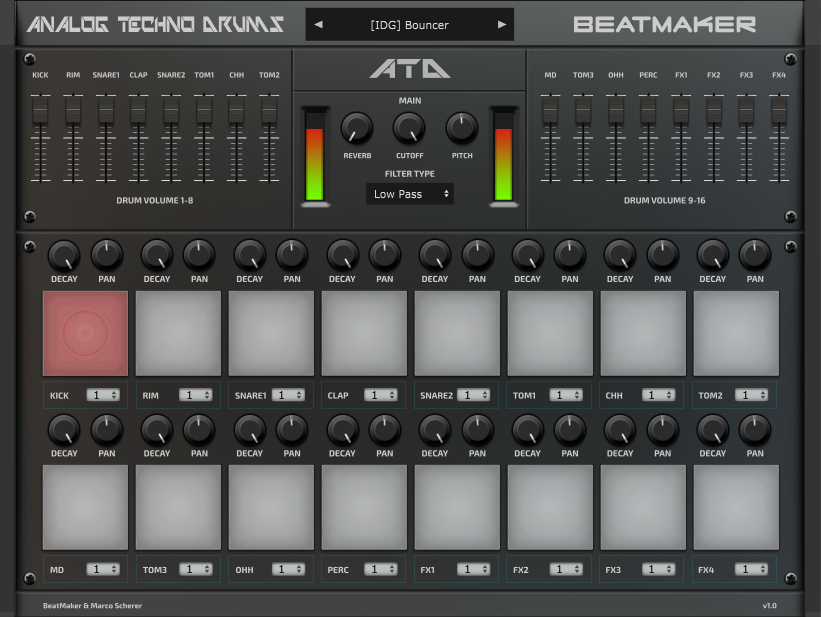Screen dimensions: 821x617
Task: Open the [IDG] Bouncer preset name display
Action: (x=409, y=25)
